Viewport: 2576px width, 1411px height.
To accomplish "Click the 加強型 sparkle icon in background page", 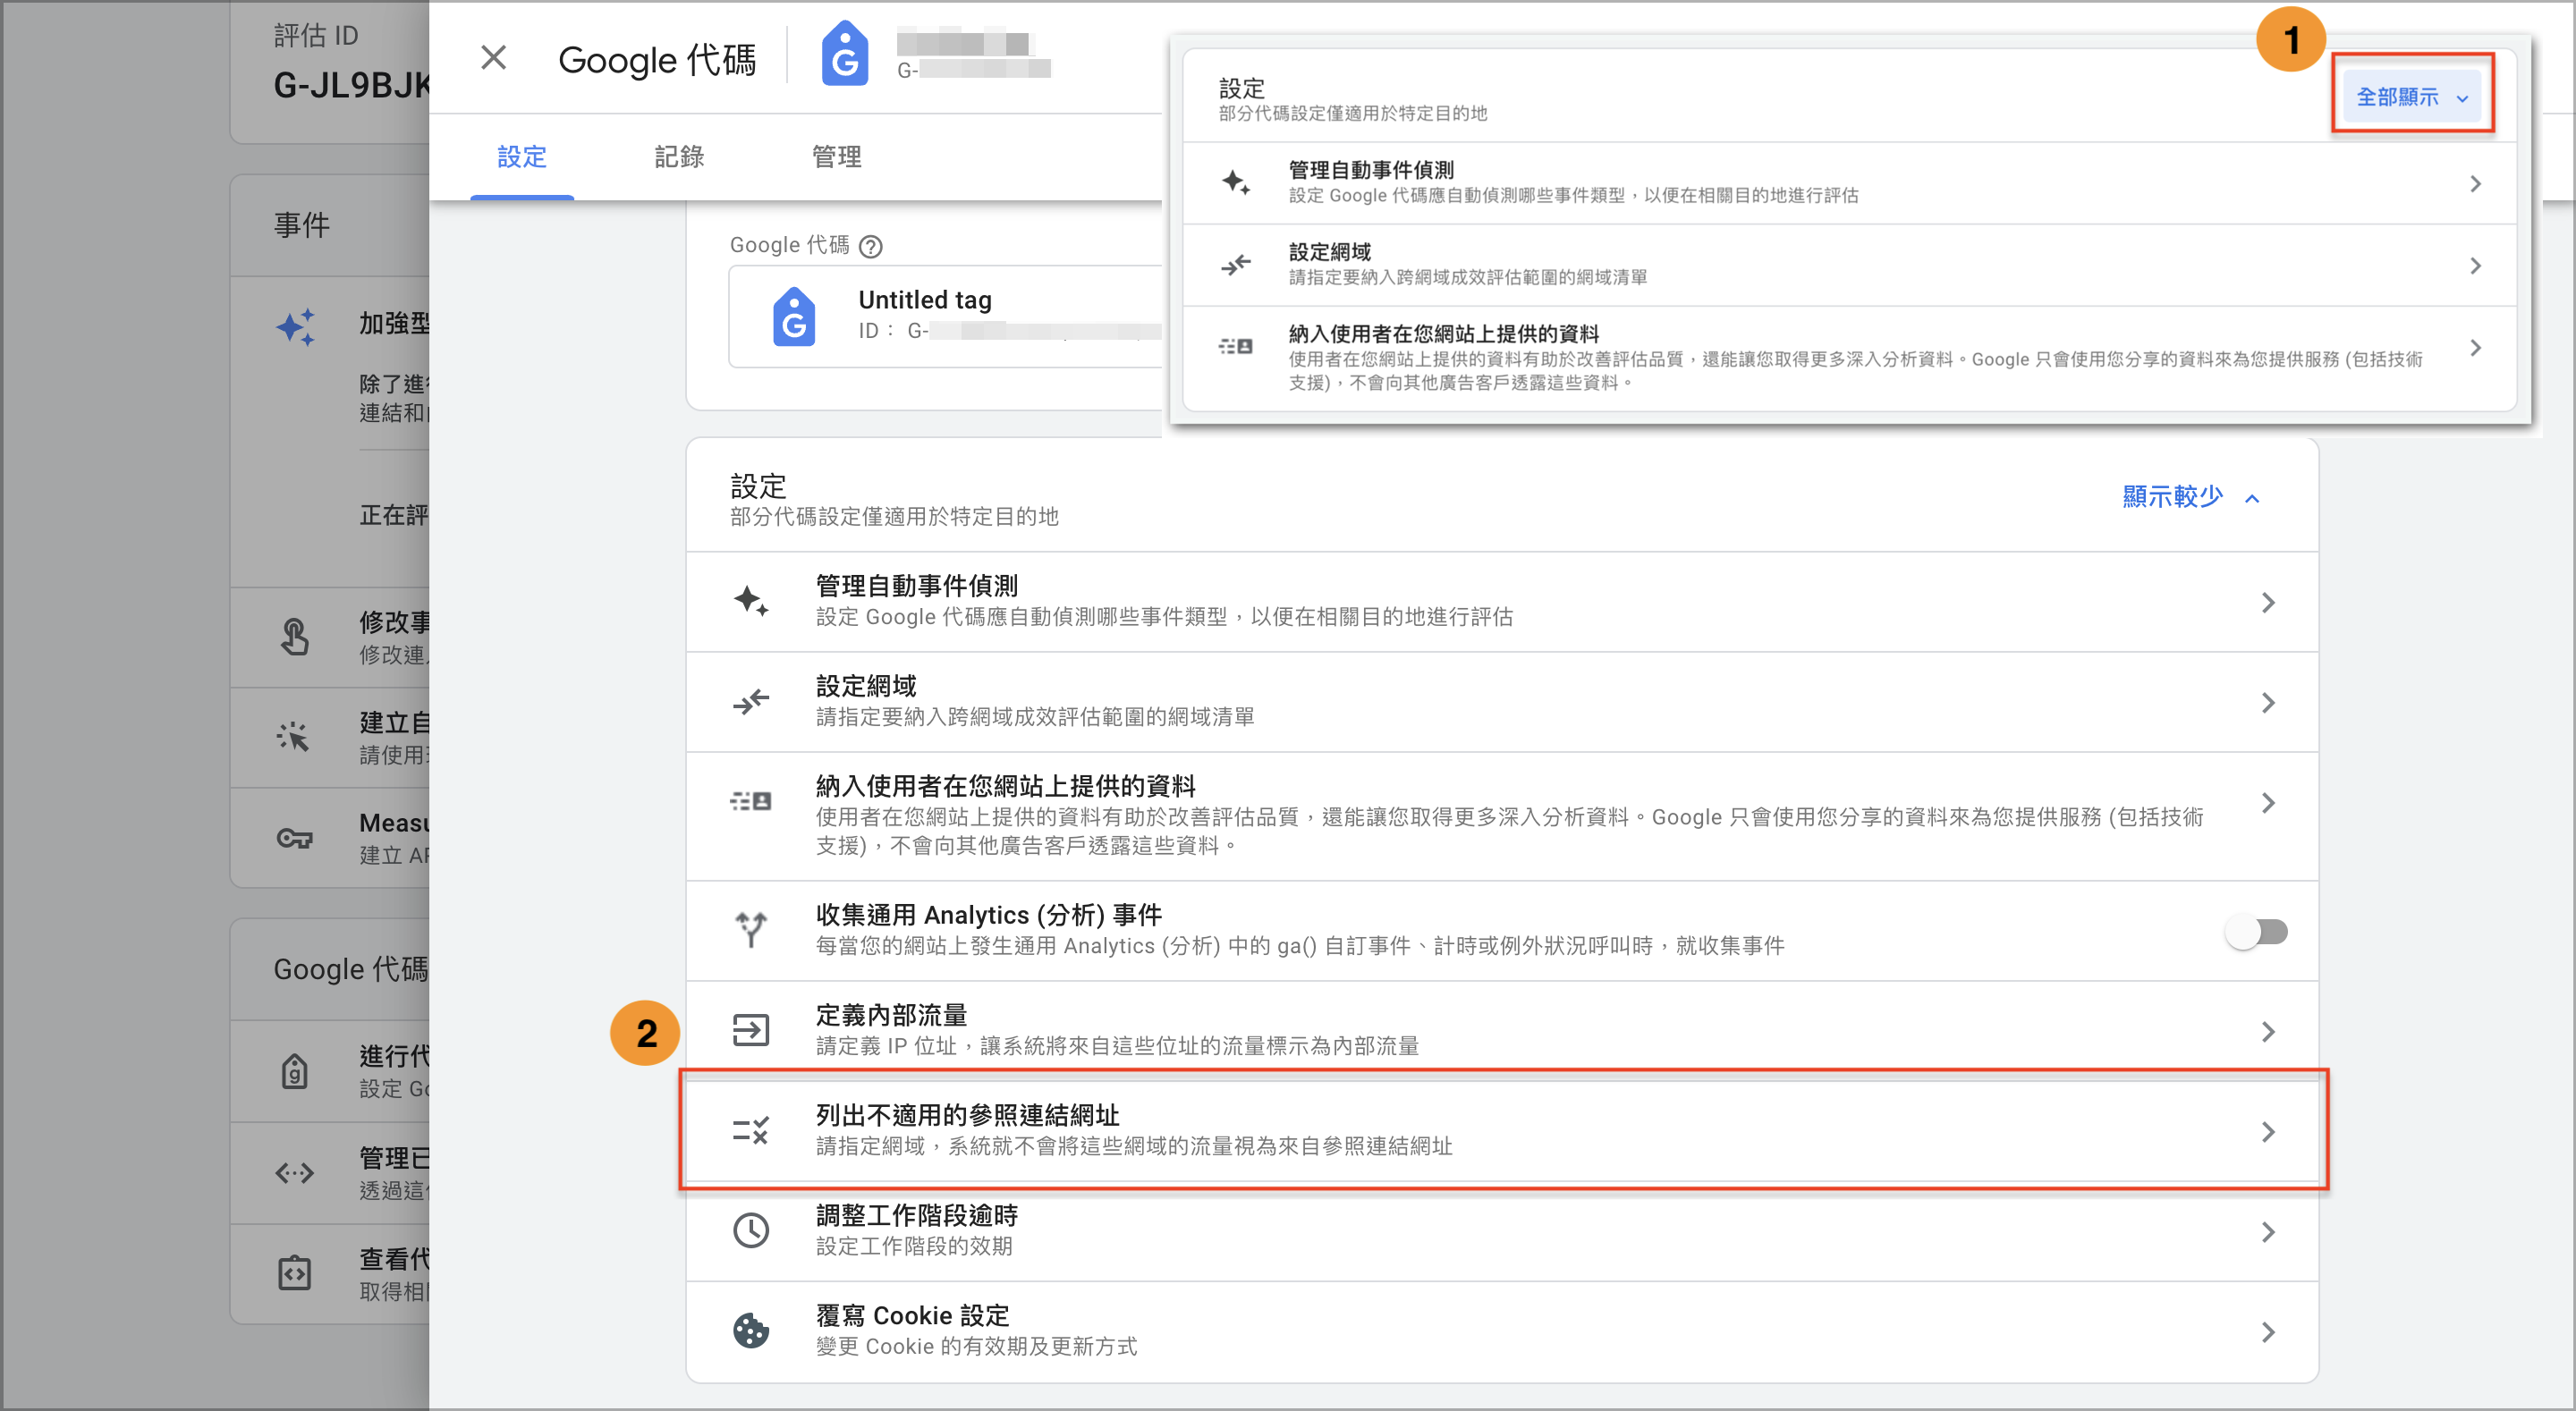I will point(296,326).
